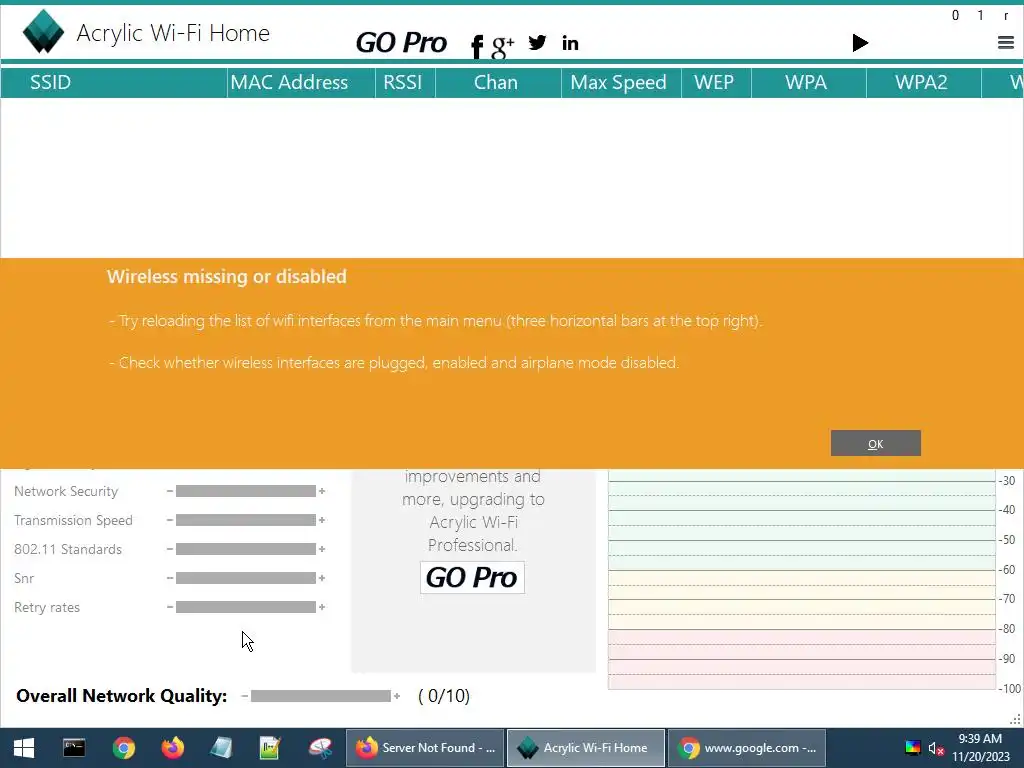The width and height of the screenshot is (1024, 768).
Task: Click the ( 0/10) quality score
Action: [x=444, y=696]
